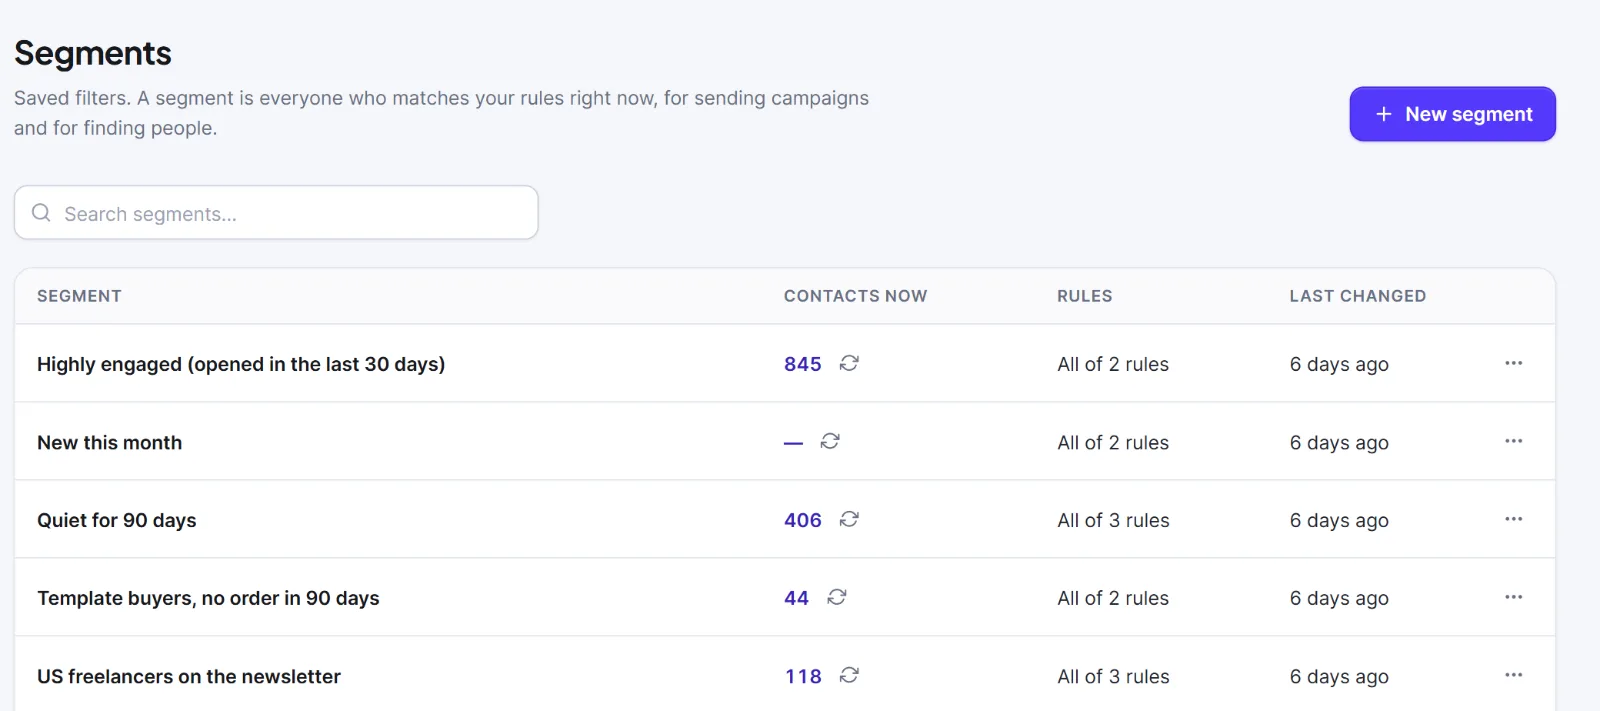
Task: Create a New segment
Action: point(1452,114)
